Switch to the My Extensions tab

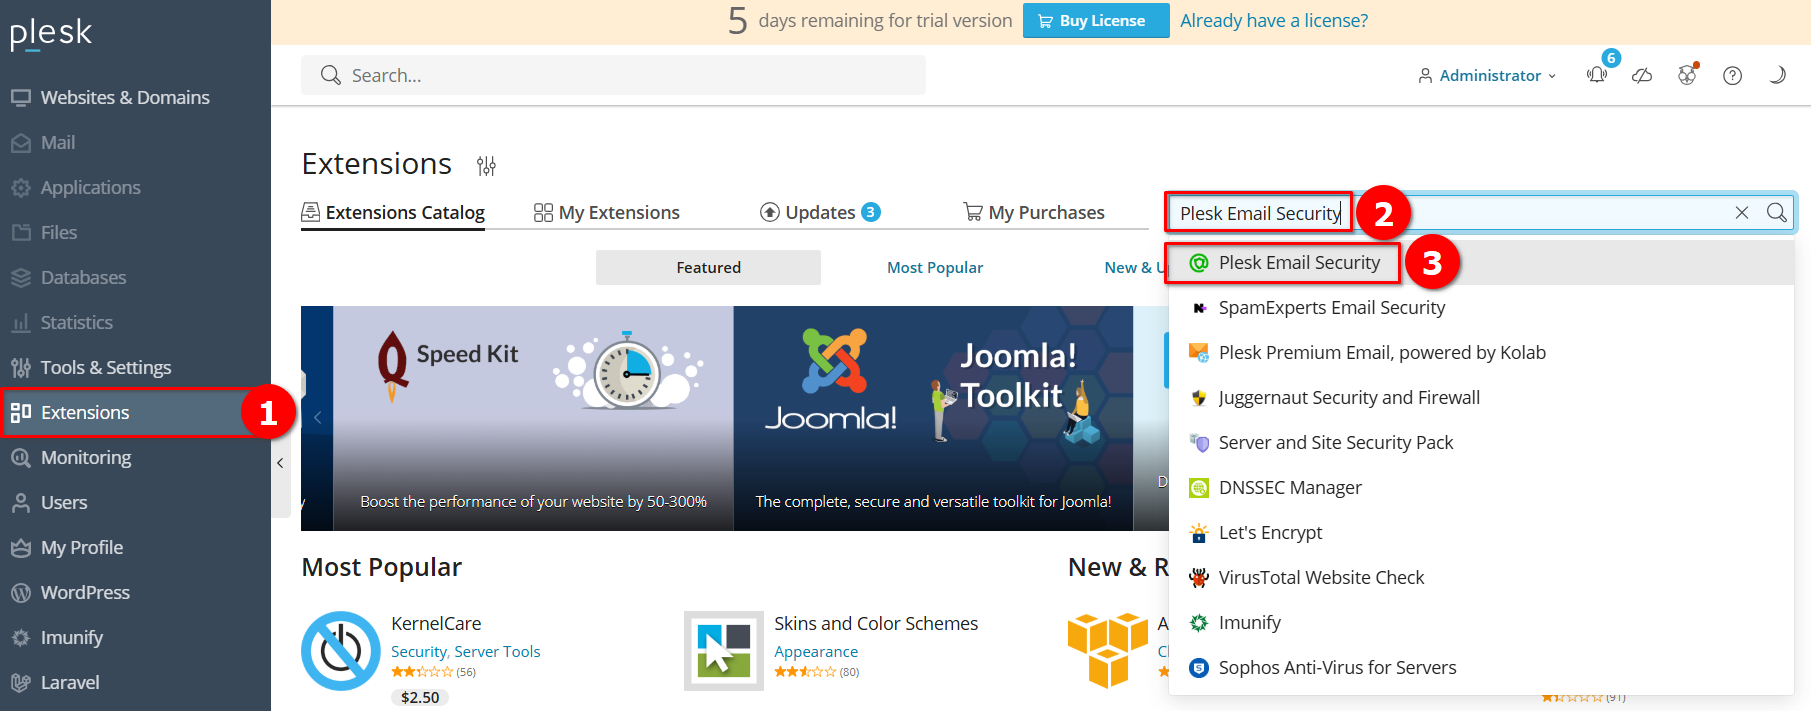click(607, 212)
